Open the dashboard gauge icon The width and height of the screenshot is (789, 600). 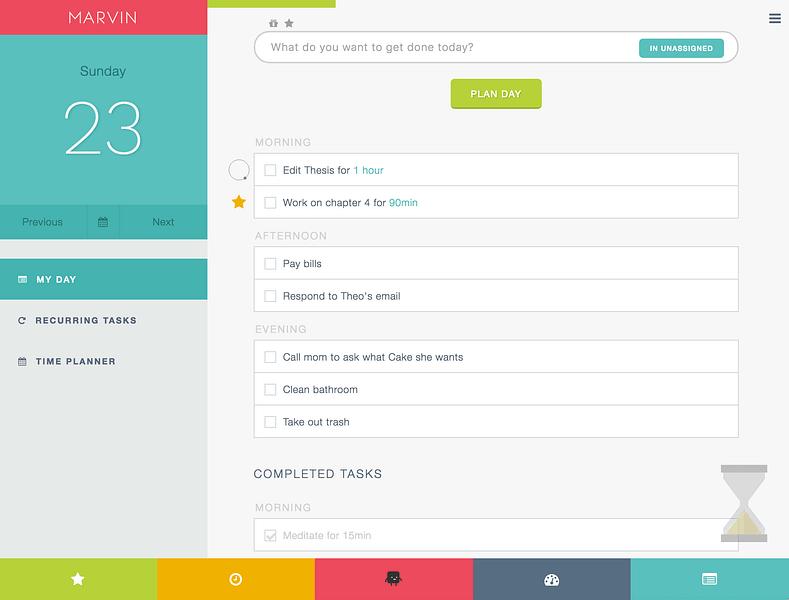(551, 579)
